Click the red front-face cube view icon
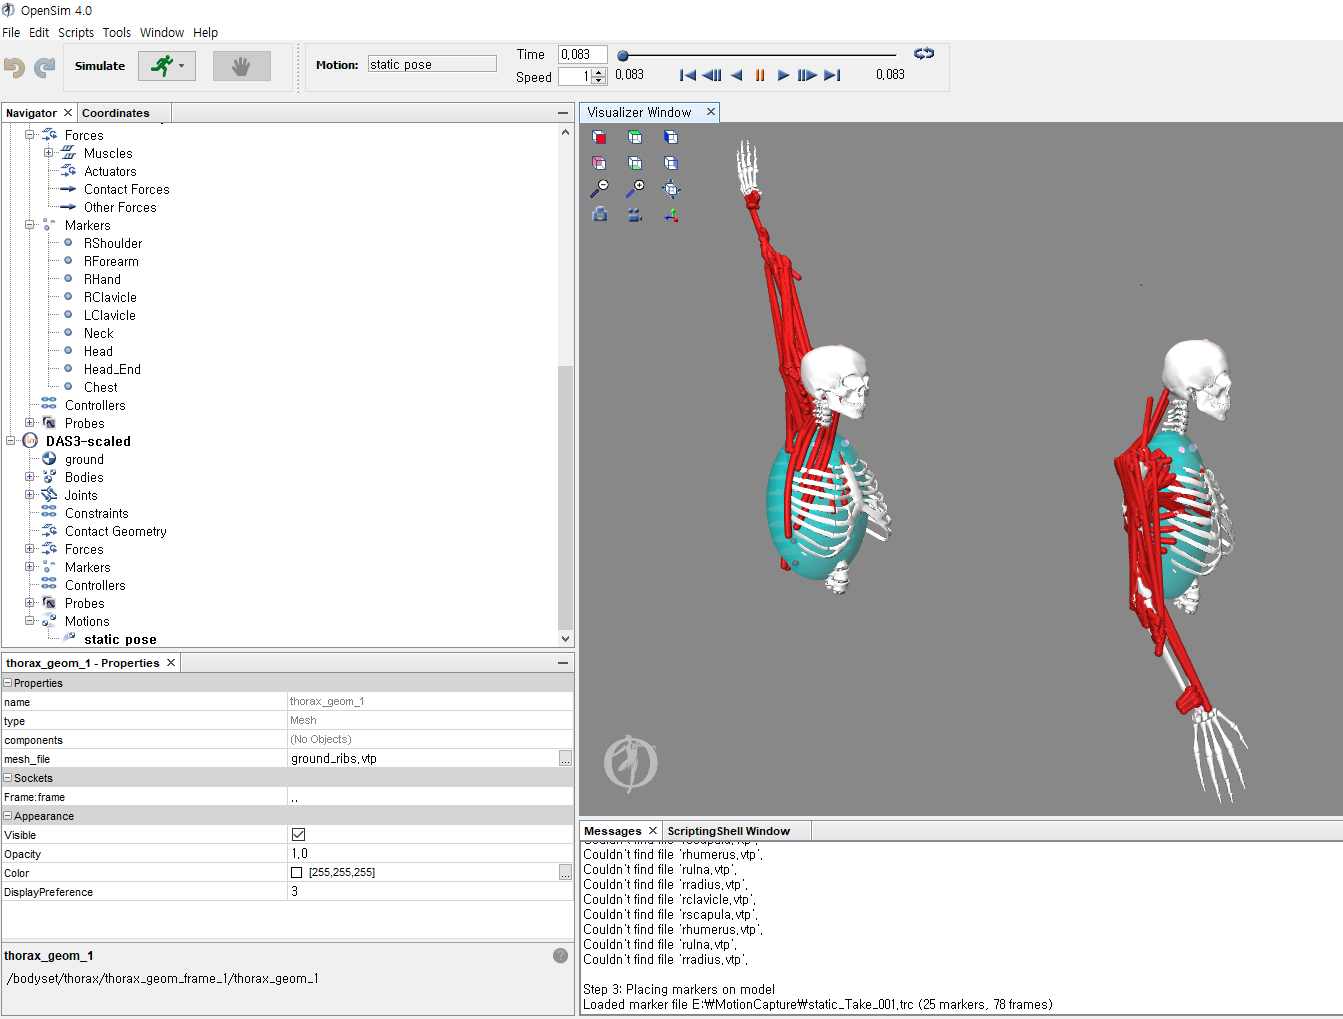Viewport: 1343px width, 1019px height. 599,137
